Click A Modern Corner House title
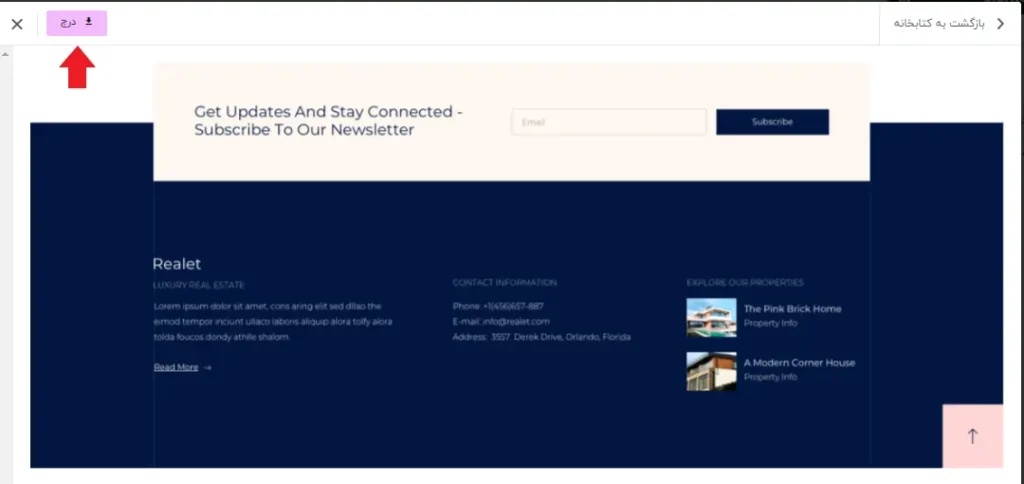 [799, 363]
